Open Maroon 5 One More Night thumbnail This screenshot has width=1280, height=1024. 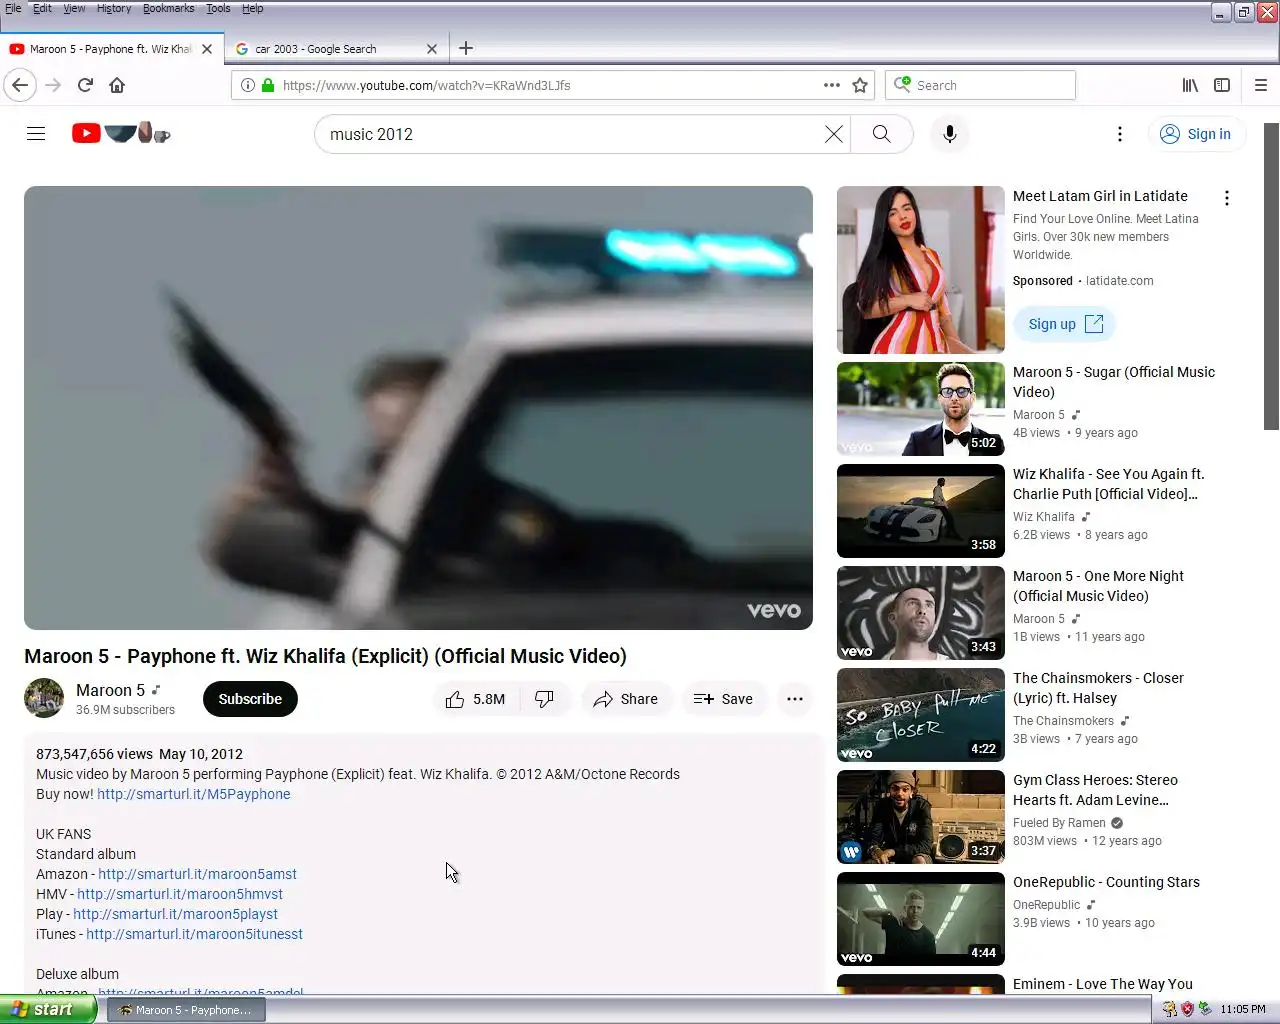tap(921, 613)
